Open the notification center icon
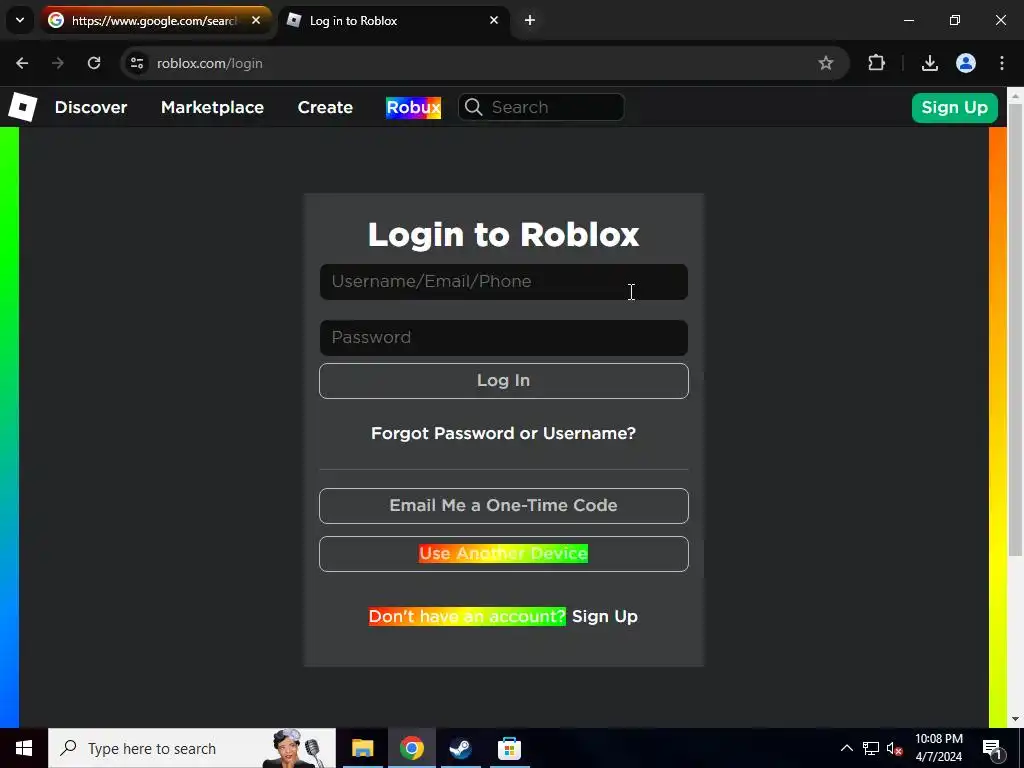Viewport: 1024px width, 768px height. [x=992, y=748]
